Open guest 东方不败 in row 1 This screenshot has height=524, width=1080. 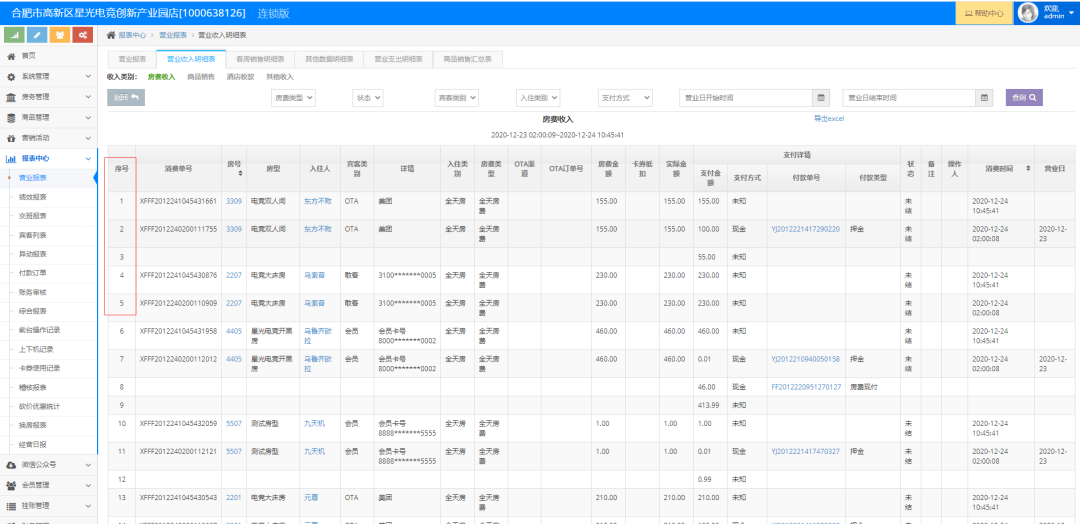318,201
